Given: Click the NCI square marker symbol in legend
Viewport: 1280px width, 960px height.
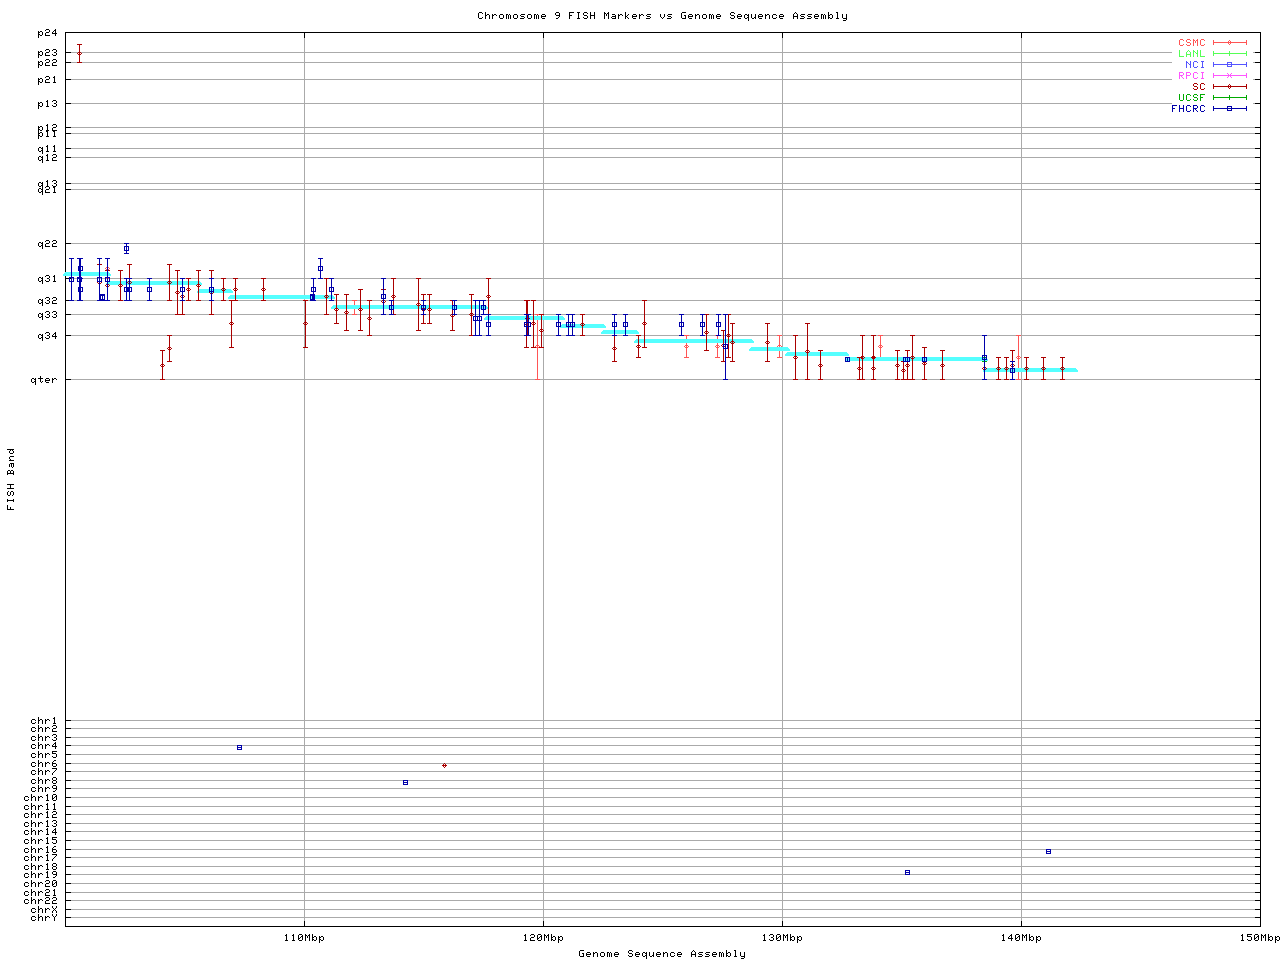Looking at the screenshot, I should [x=1229, y=65].
